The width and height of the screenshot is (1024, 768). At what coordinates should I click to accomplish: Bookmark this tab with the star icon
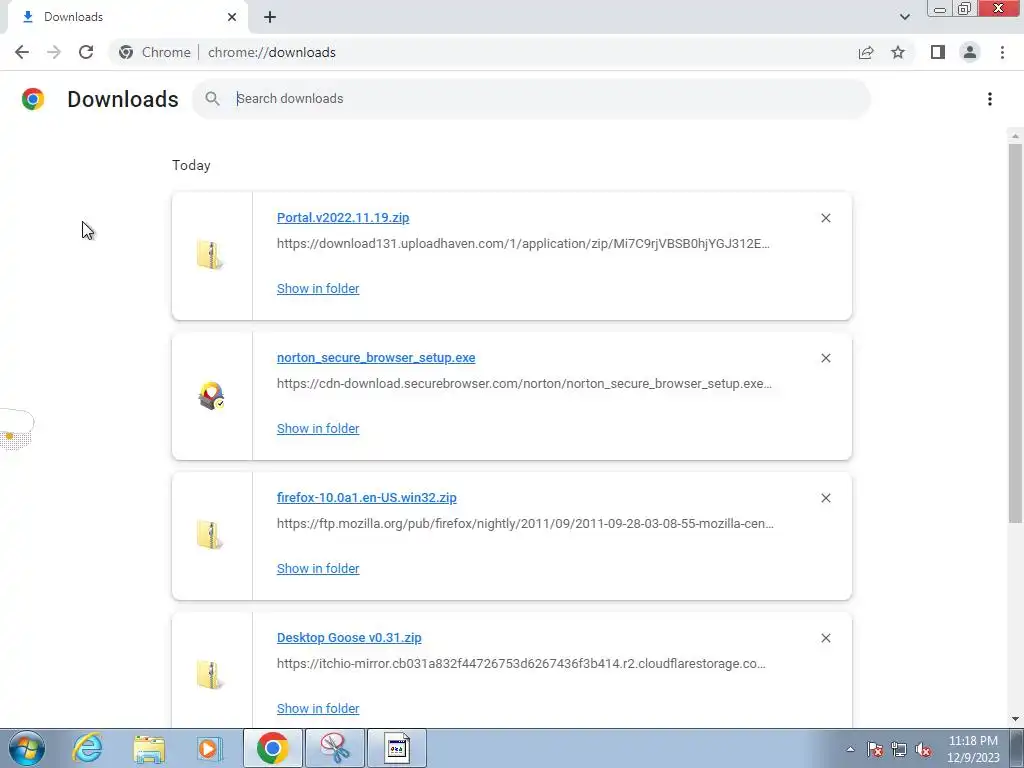898,52
